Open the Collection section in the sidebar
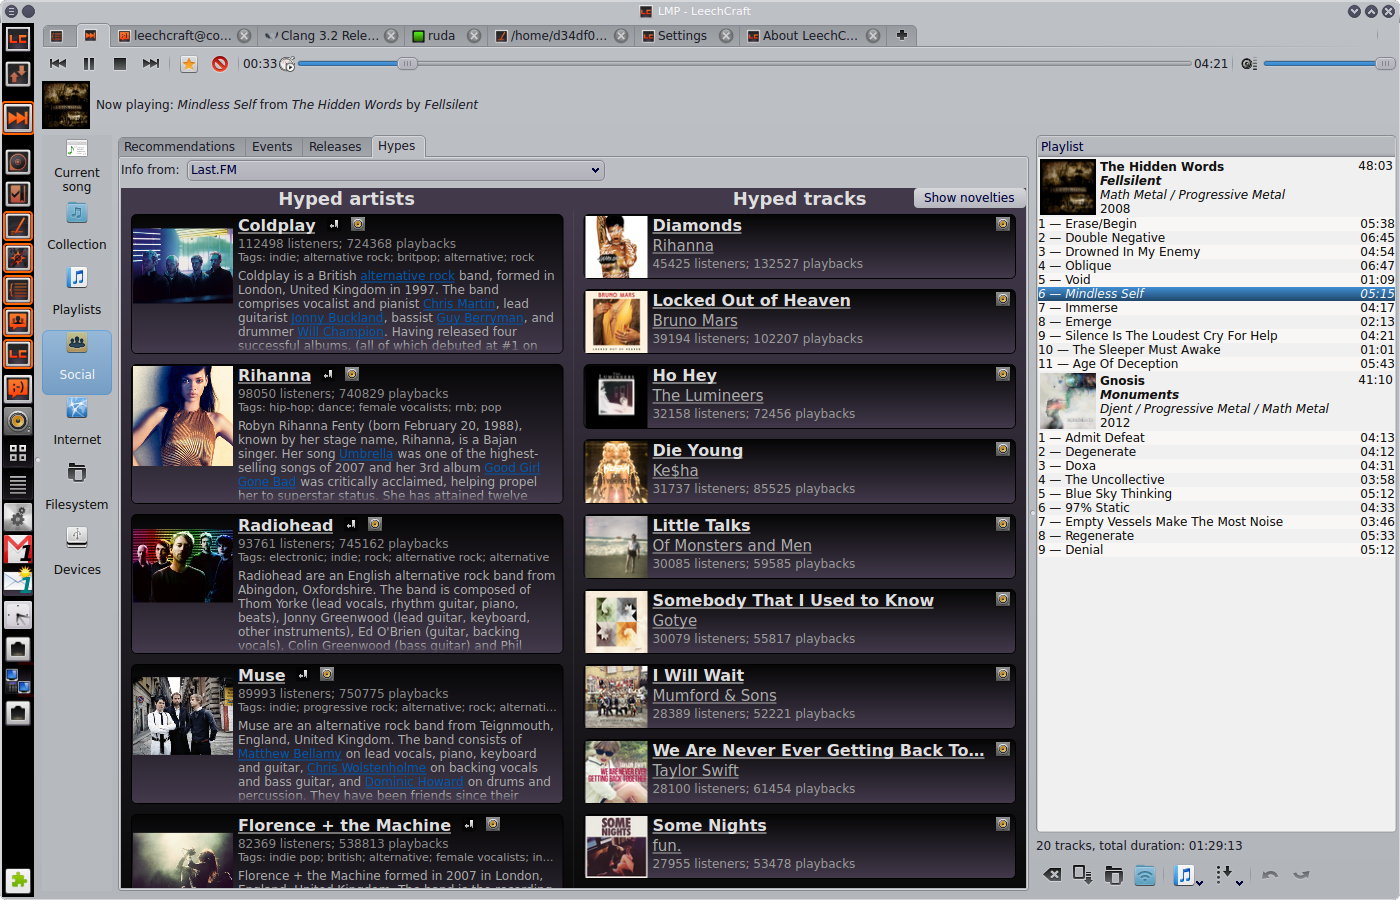 77,227
